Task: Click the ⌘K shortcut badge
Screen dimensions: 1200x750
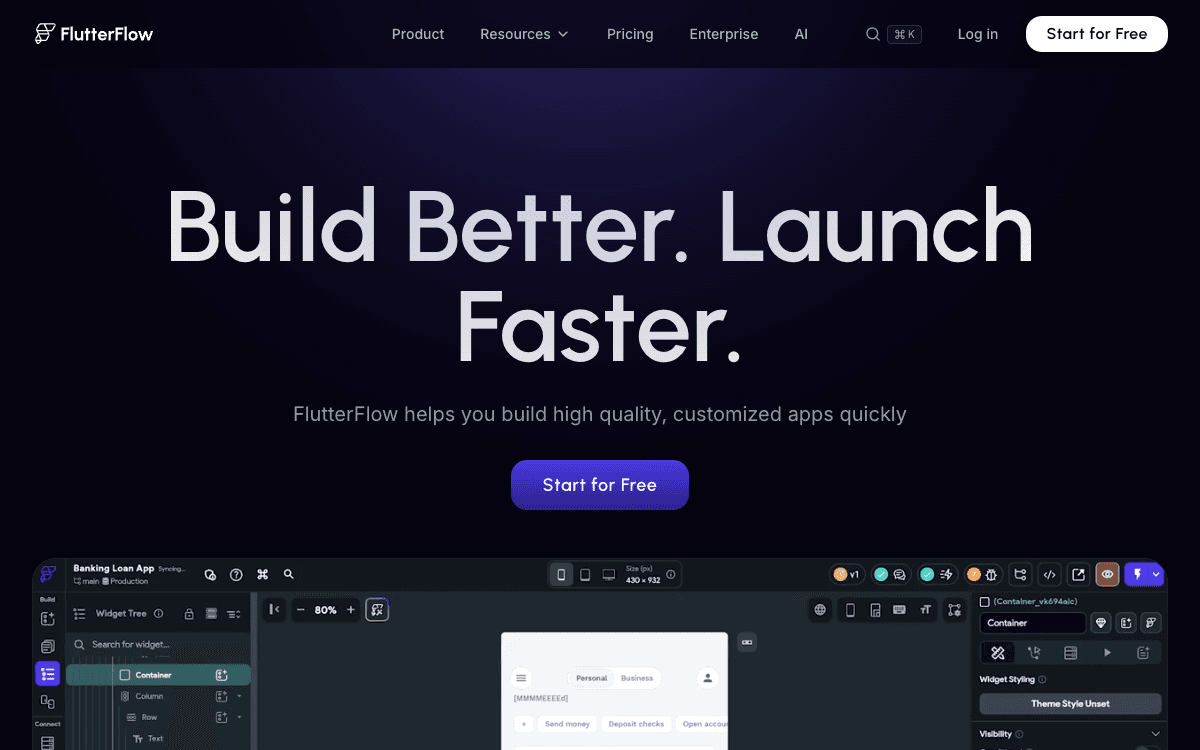Action: (904, 34)
